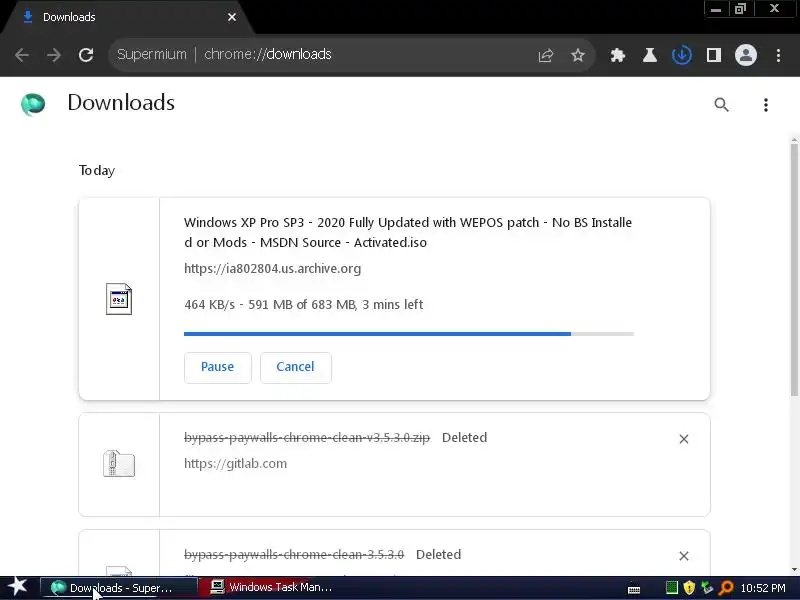Viewport: 800px width, 600px height.
Task: Open the Windows XP Pro SP3 ISO file name link
Action: click(x=408, y=232)
